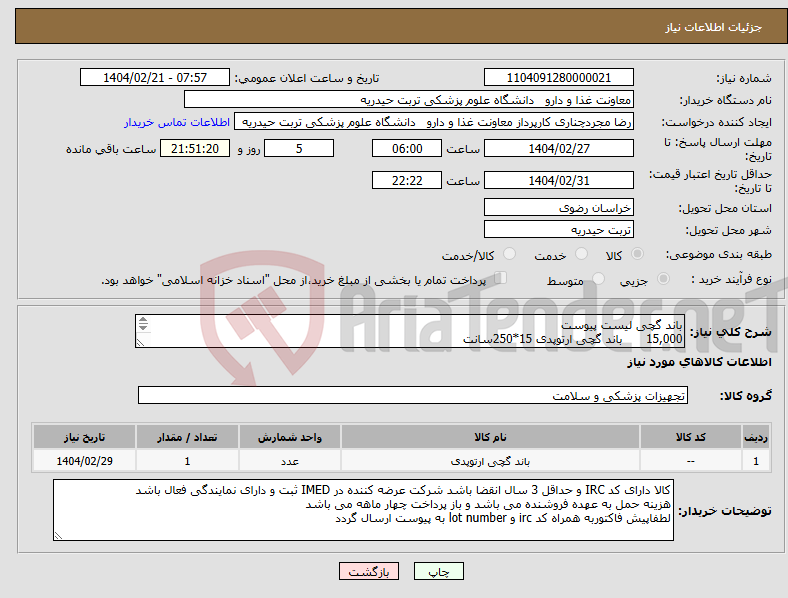Click the general description text area

click(410, 331)
